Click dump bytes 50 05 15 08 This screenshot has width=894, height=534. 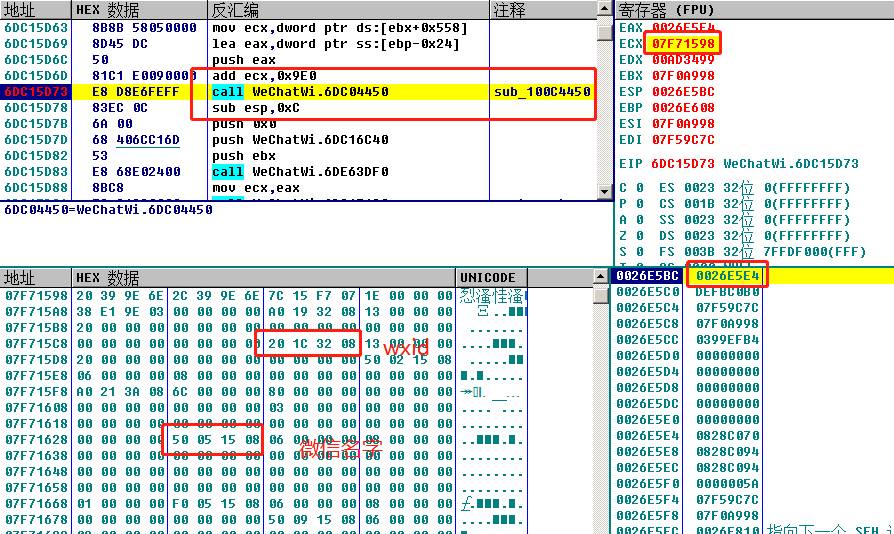pos(216,439)
